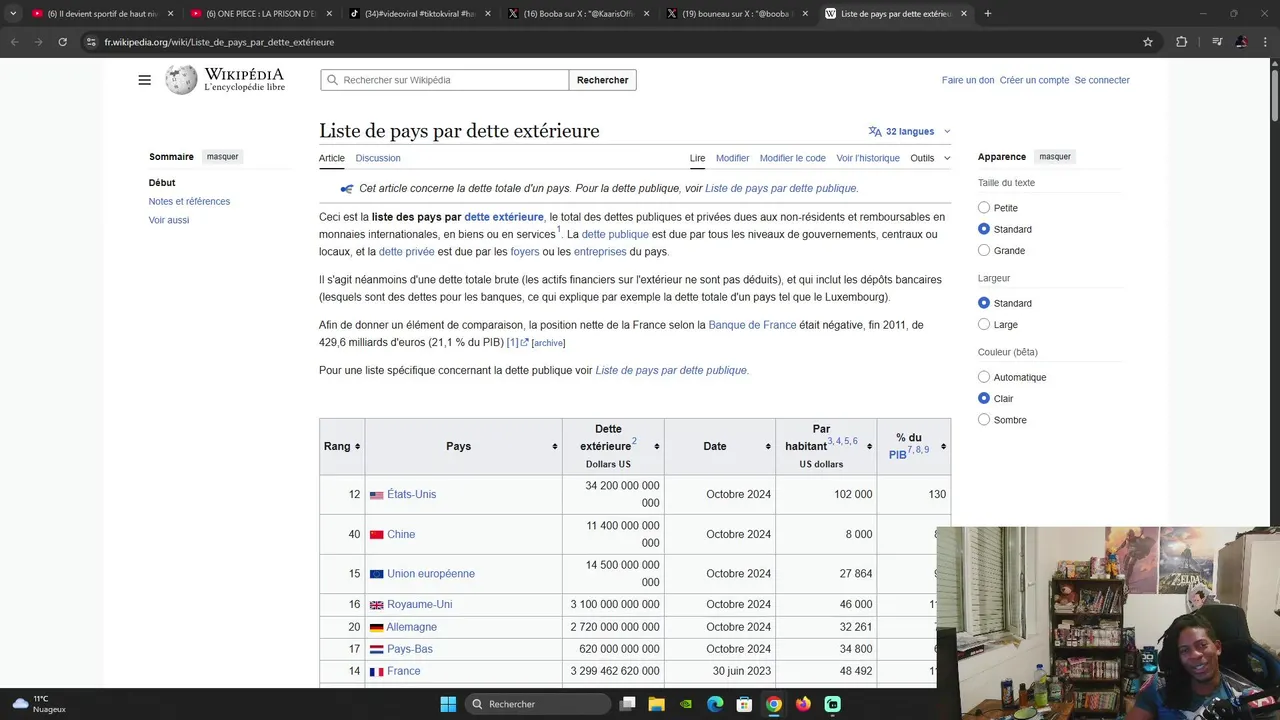Launch Firefox from the taskbar
This screenshot has width=1280, height=720.
click(x=803, y=704)
